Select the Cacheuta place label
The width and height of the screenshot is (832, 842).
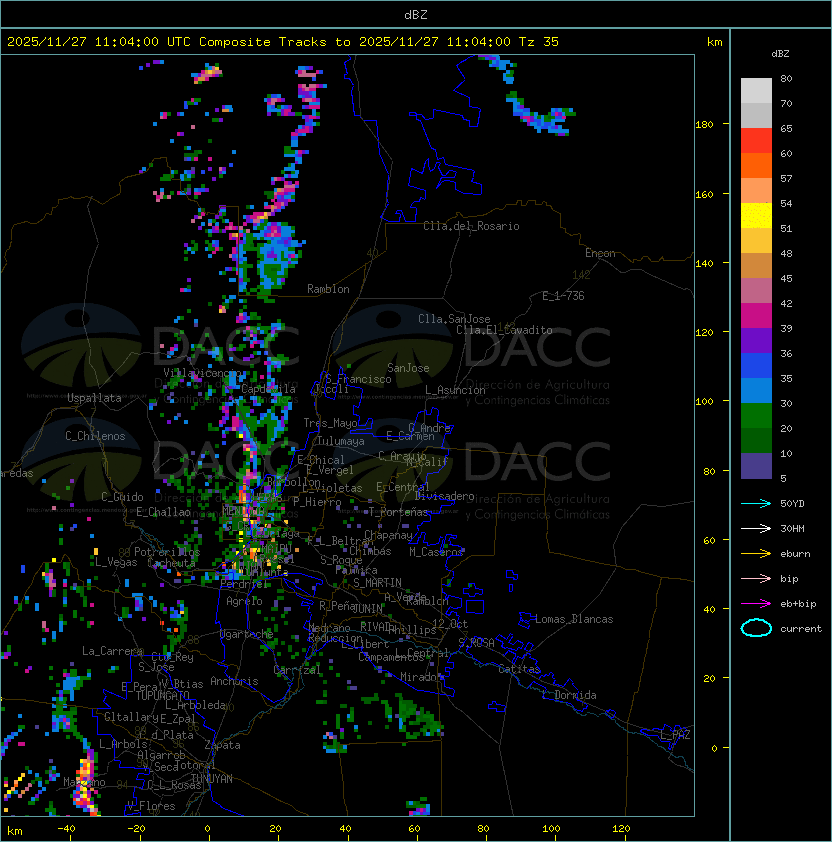pos(172,563)
